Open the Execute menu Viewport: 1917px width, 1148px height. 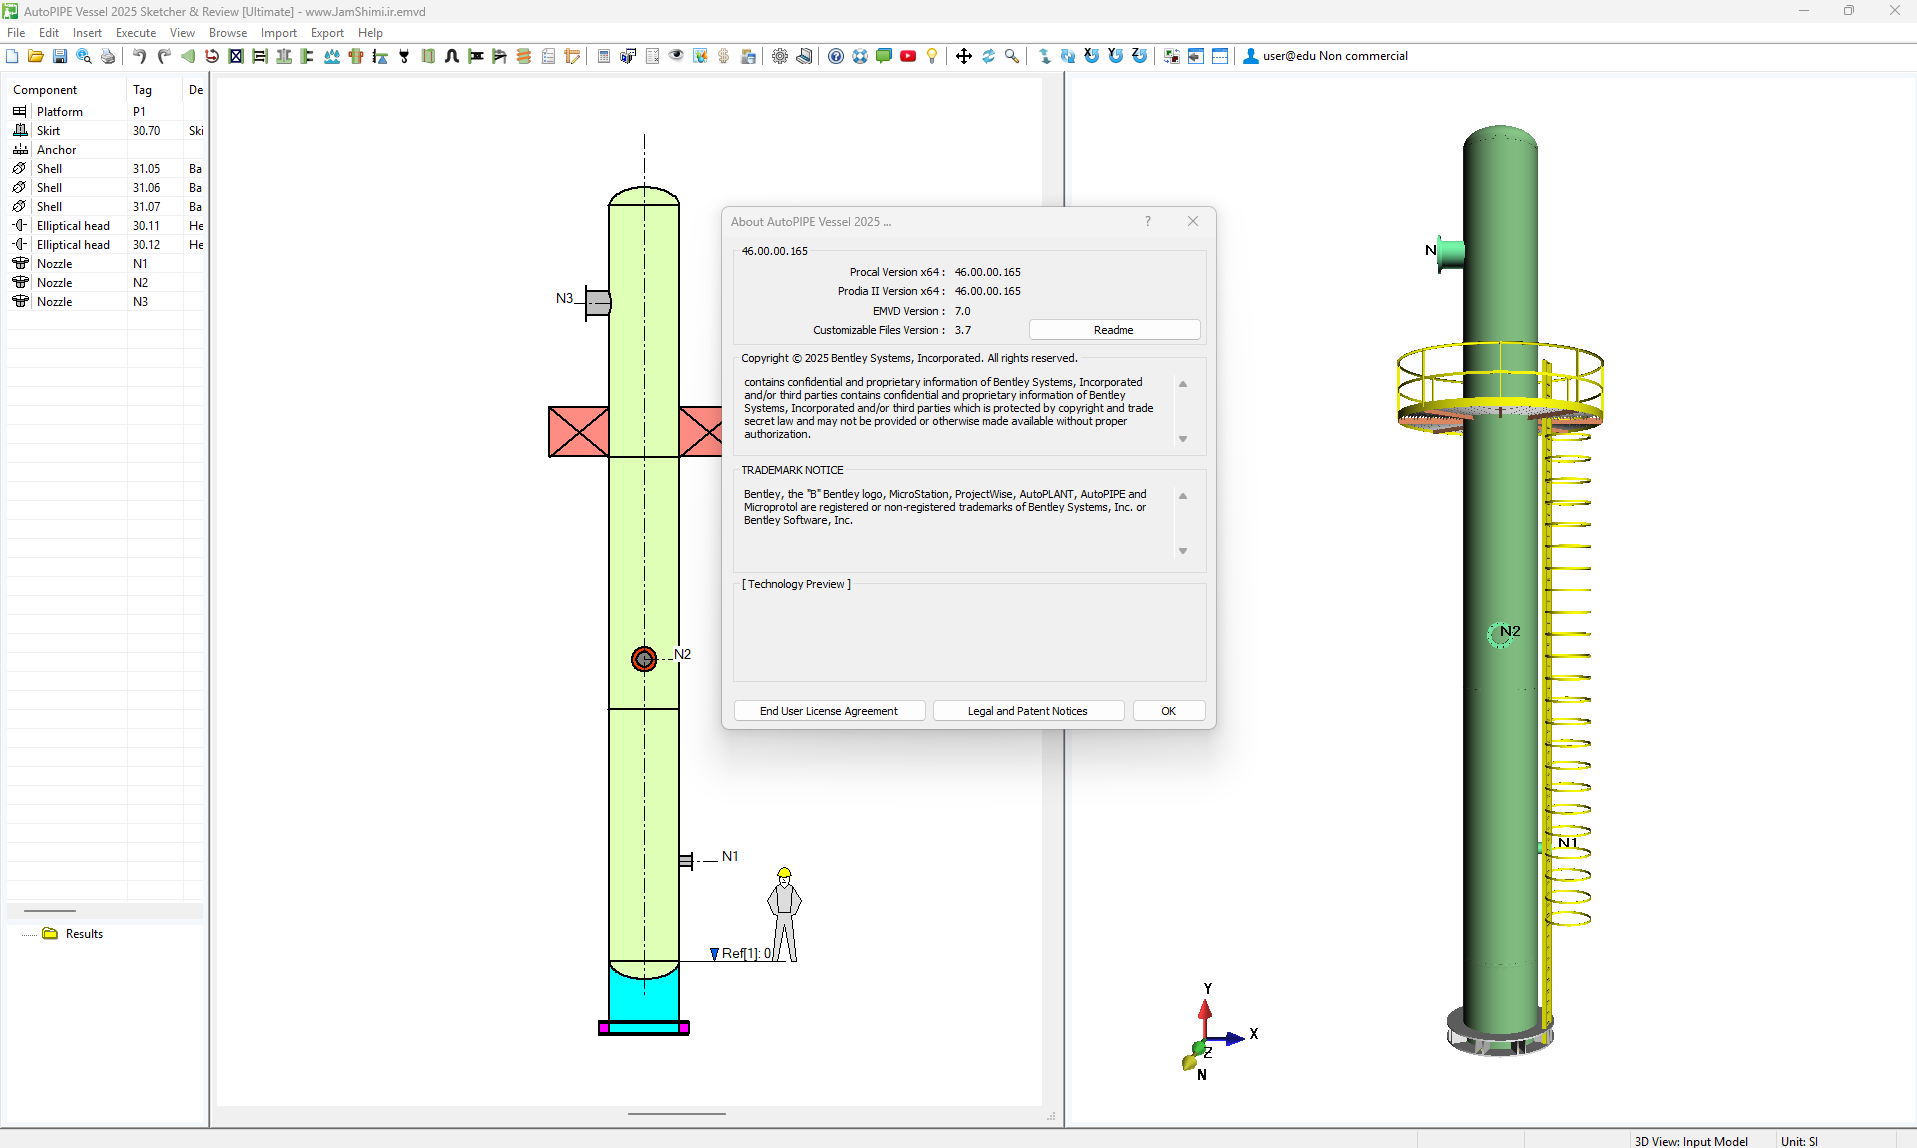pos(136,33)
